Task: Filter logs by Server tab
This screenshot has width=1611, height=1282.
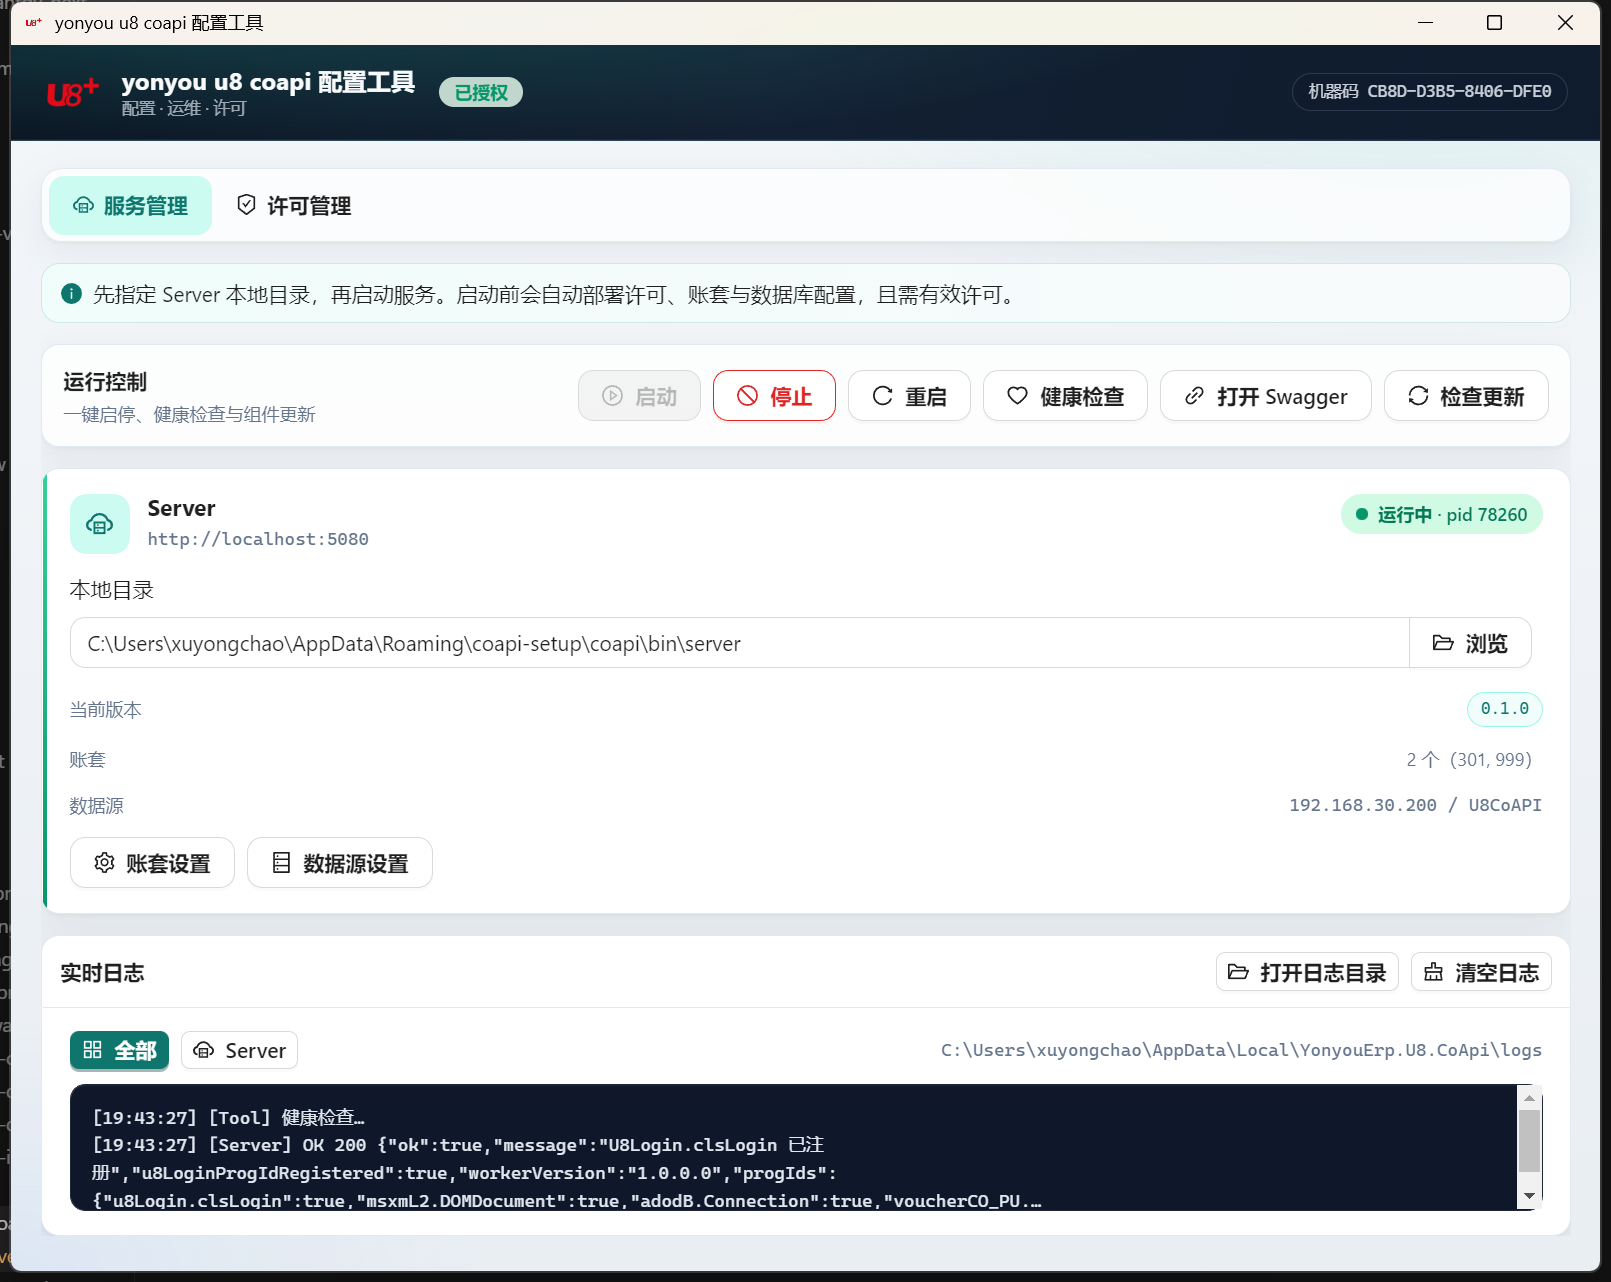Action: point(239,1050)
